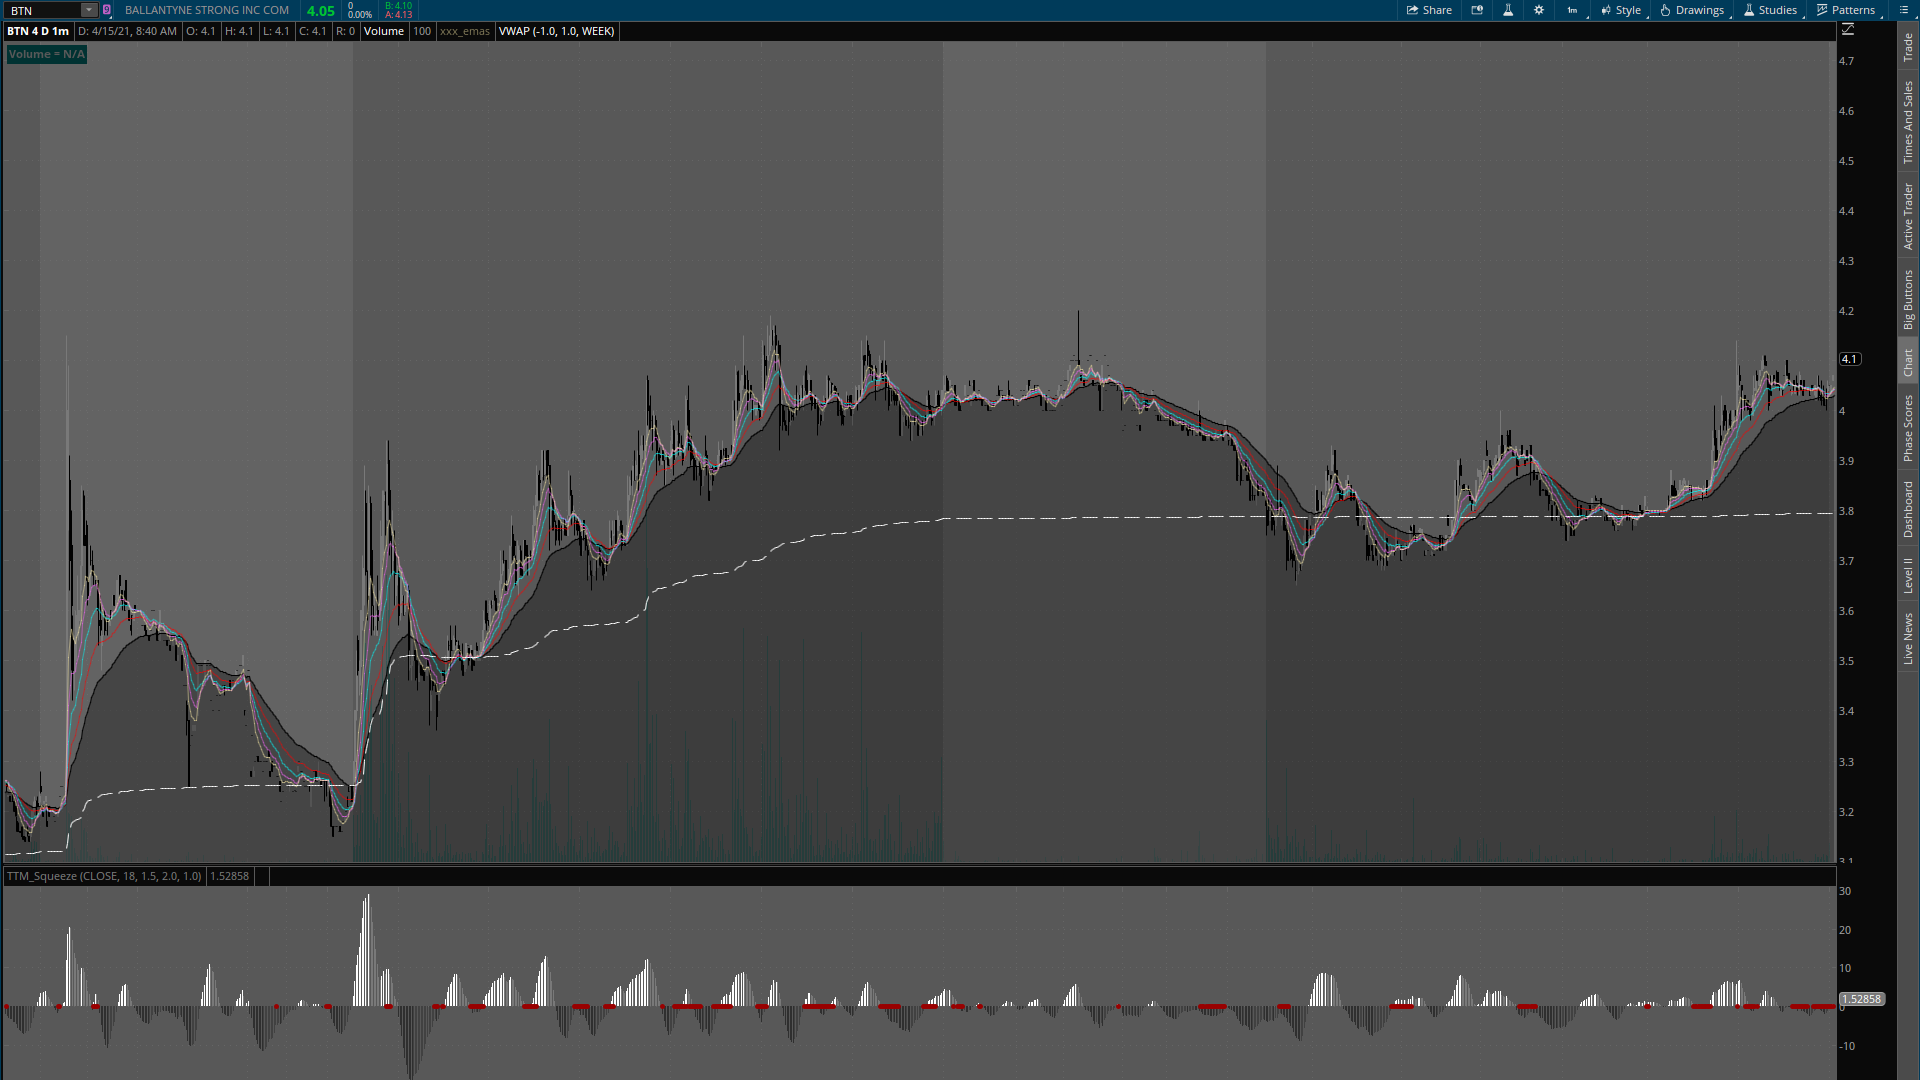The image size is (1920, 1080).
Task: Click the purple linked-symbol number 9 icon
Action: coord(107,10)
